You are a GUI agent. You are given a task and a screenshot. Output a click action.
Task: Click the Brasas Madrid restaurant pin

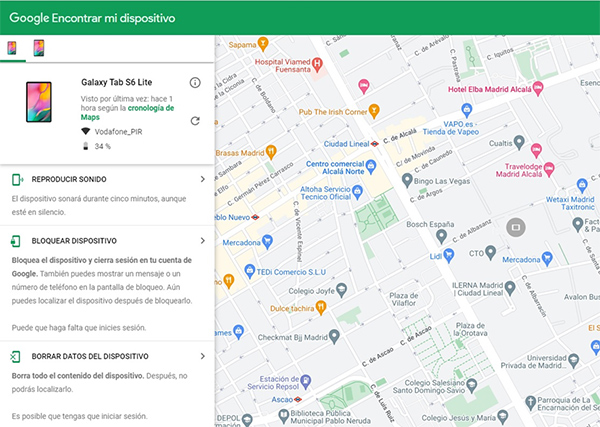coord(271,152)
